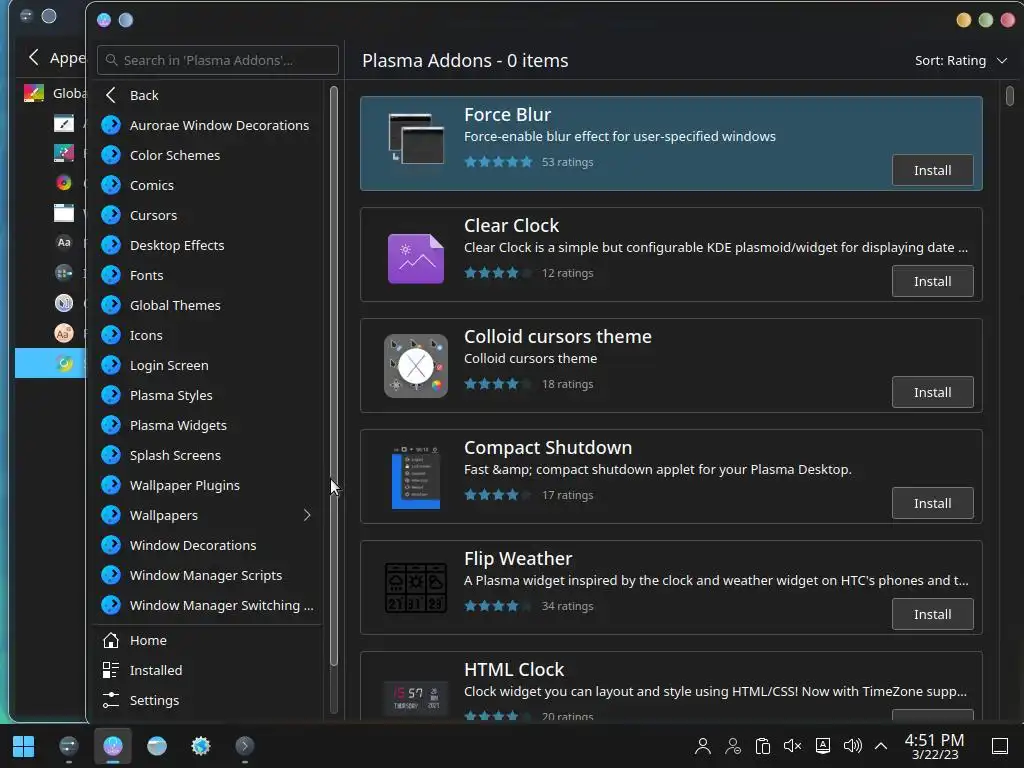This screenshot has height=768, width=1024.
Task: Expand the Wallpapers subcategory arrow
Action: click(307, 516)
